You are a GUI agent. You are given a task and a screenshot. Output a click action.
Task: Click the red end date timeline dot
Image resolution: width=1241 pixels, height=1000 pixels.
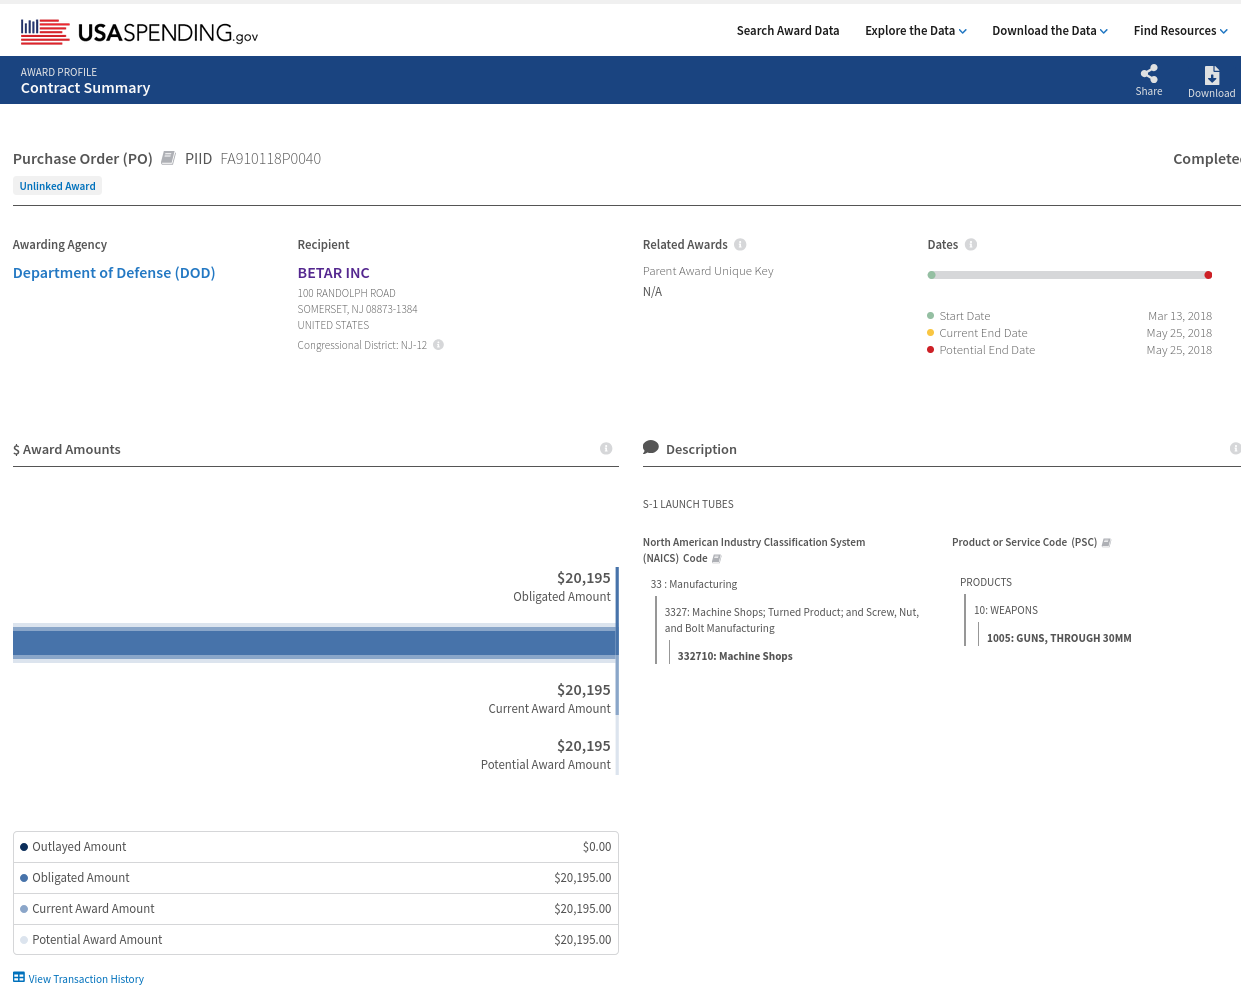(x=1208, y=275)
